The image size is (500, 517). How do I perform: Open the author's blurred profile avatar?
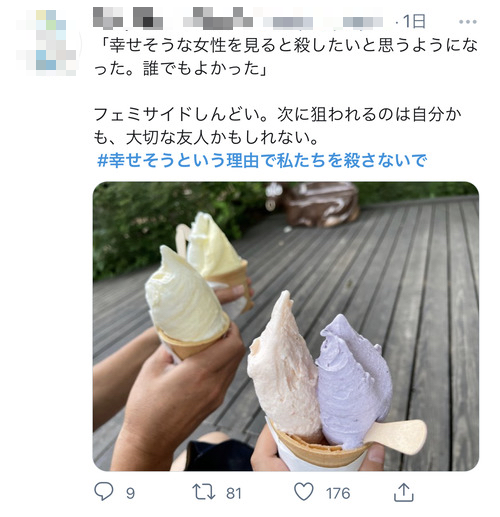point(47,43)
